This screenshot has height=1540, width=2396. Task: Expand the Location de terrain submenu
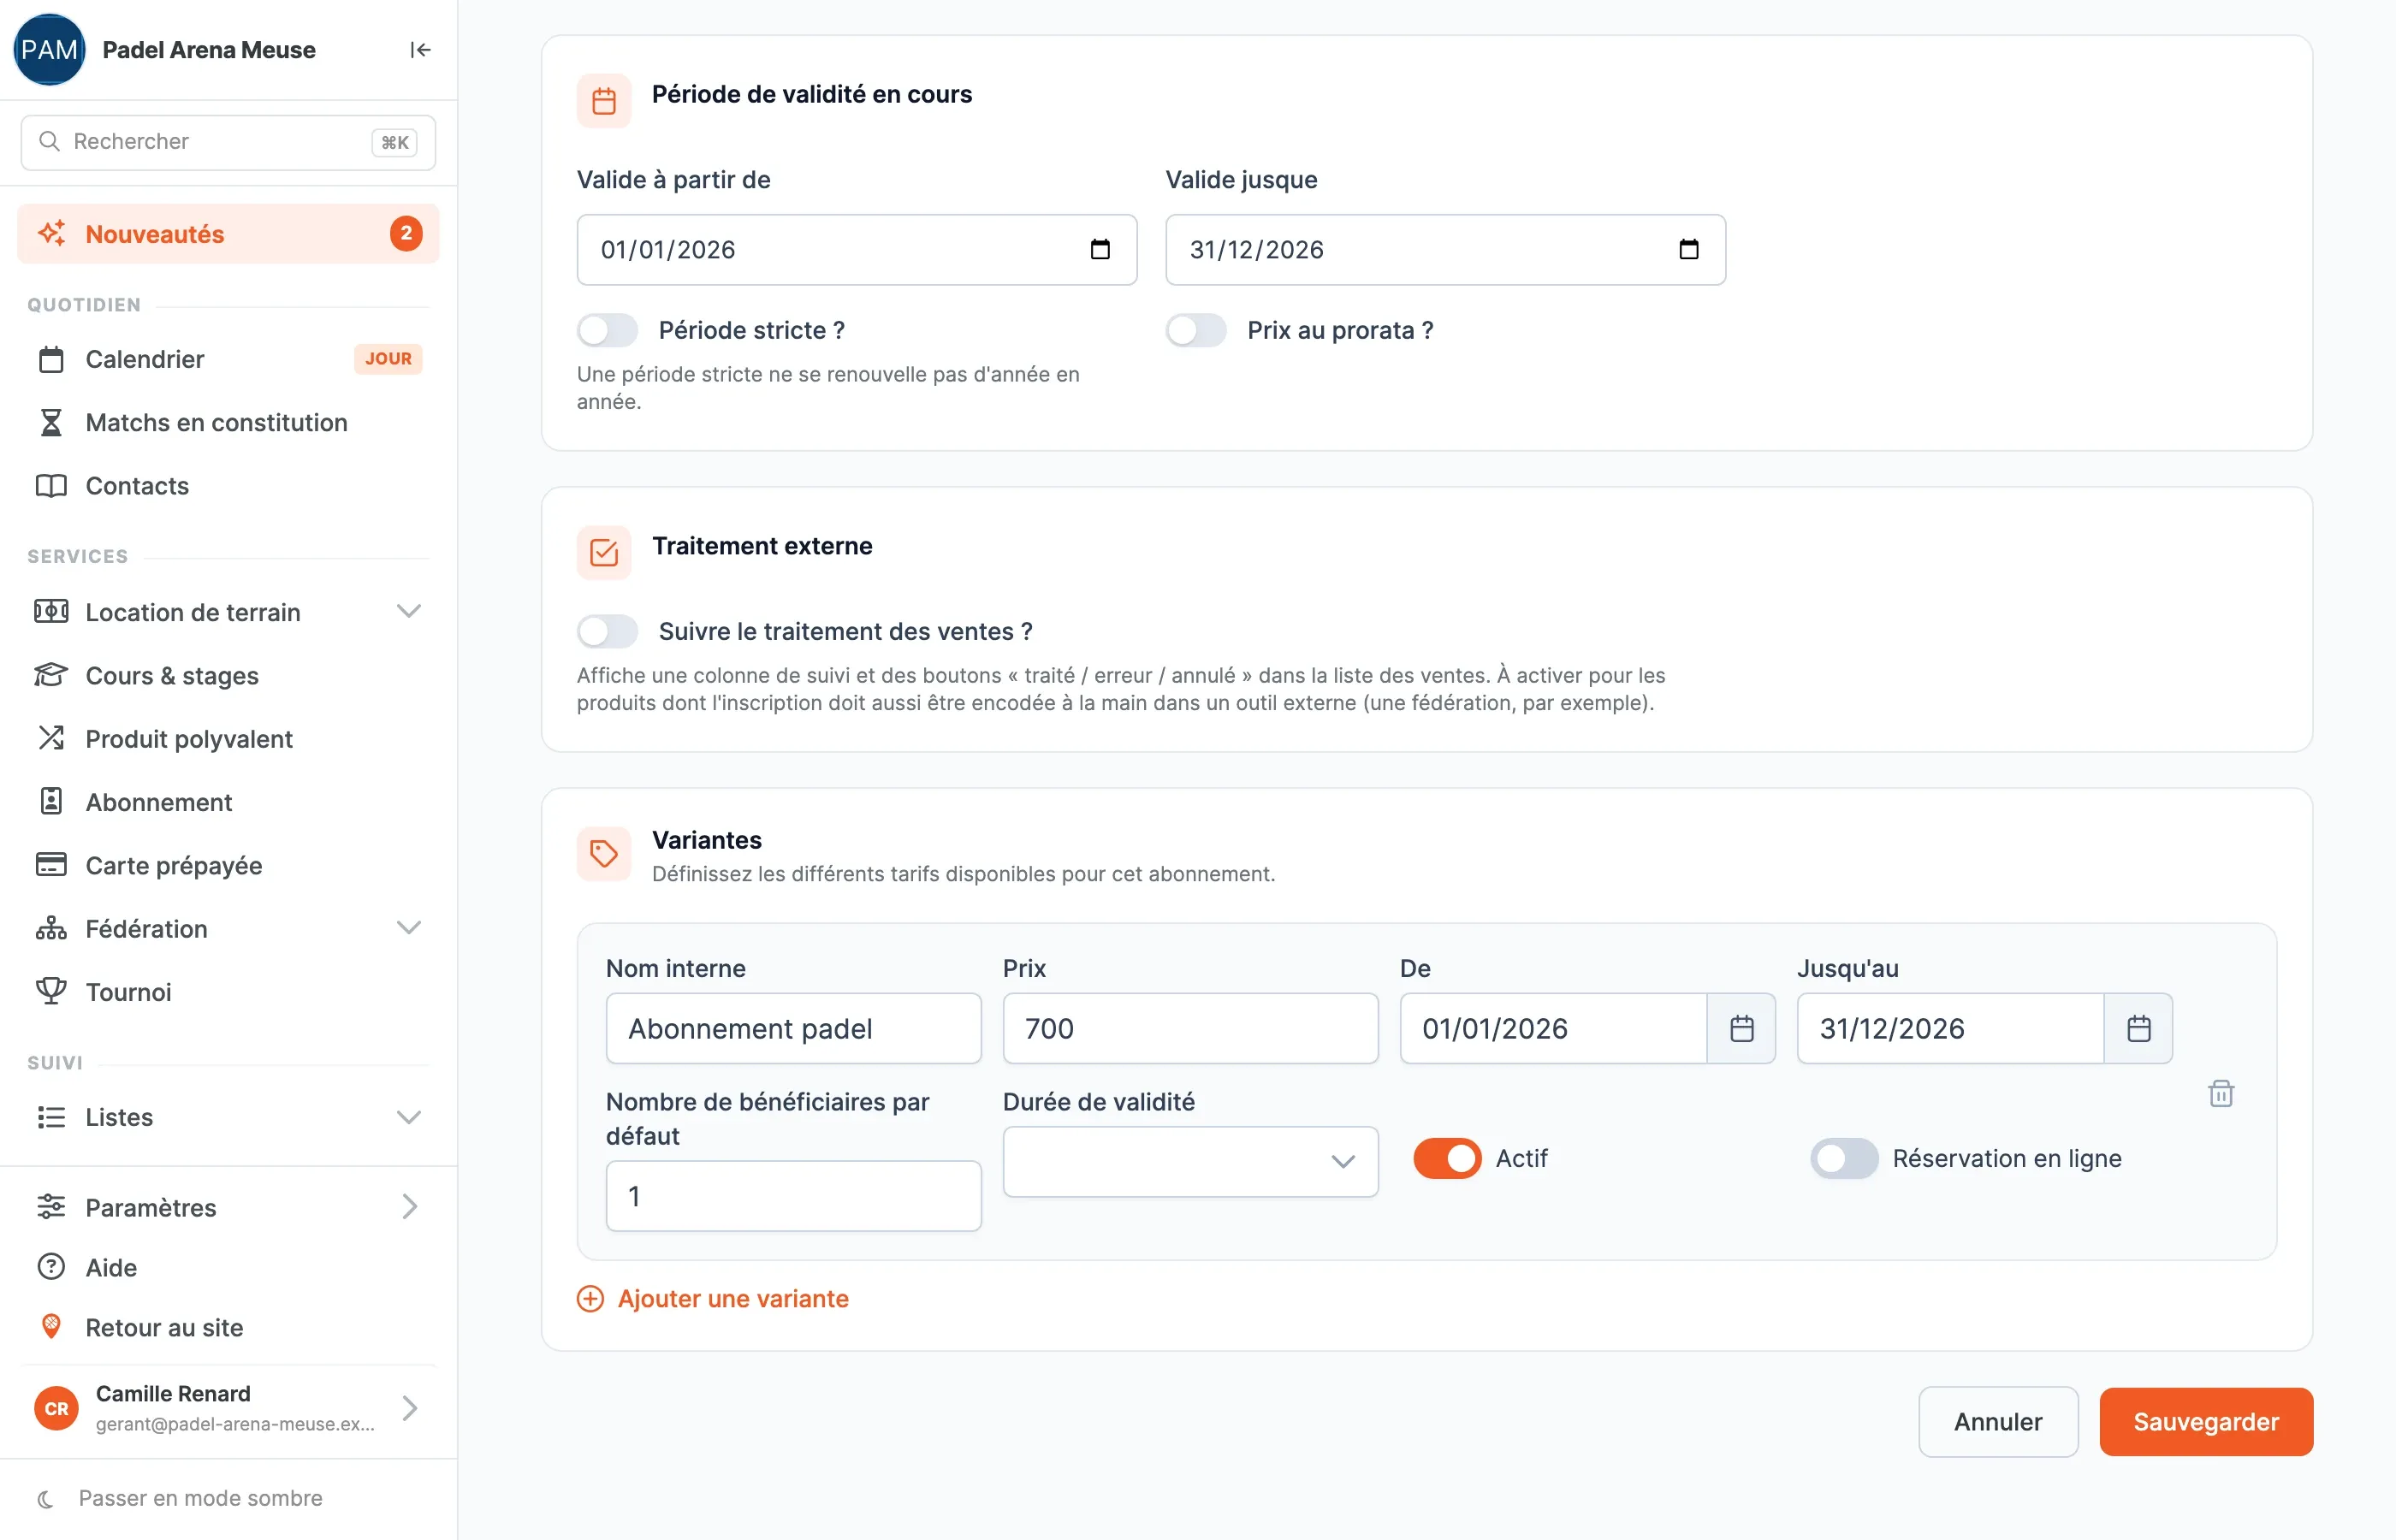pyautogui.click(x=408, y=611)
